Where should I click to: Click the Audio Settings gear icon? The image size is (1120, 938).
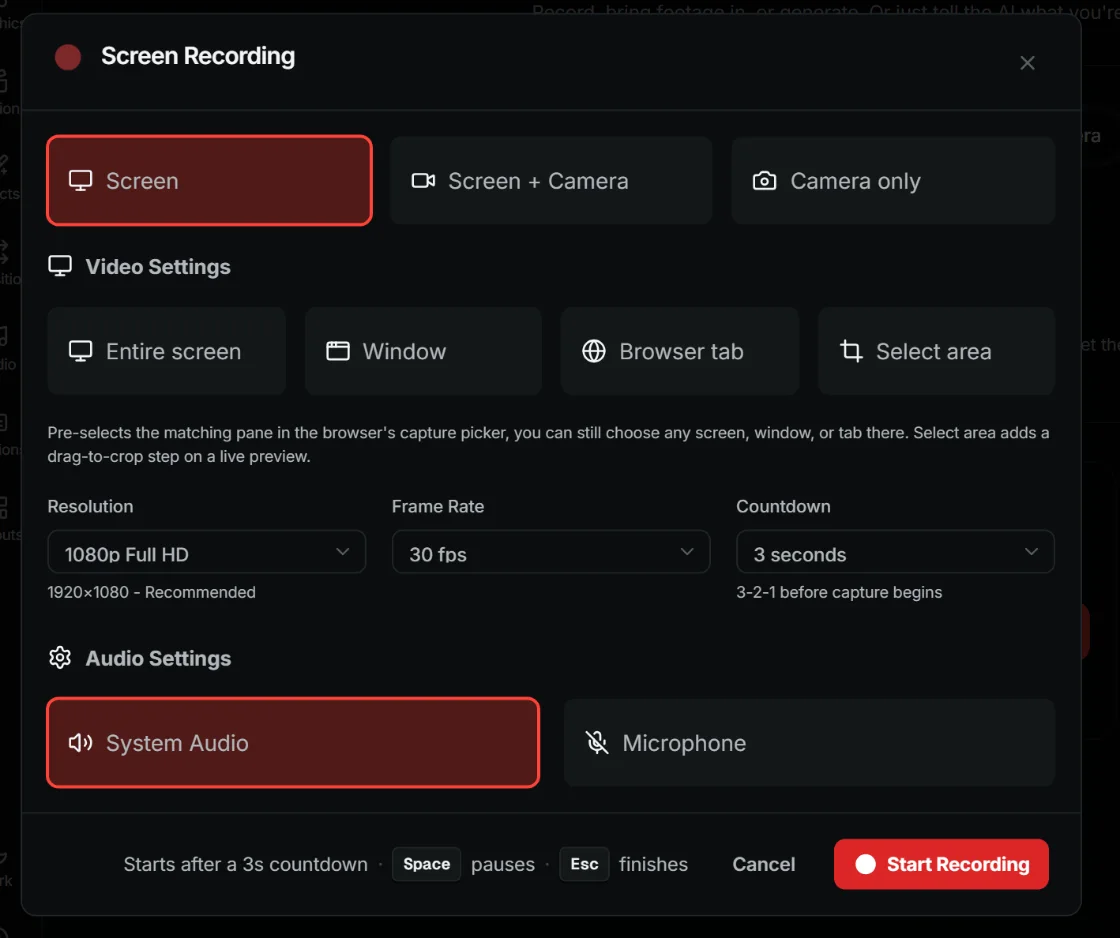pos(60,657)
